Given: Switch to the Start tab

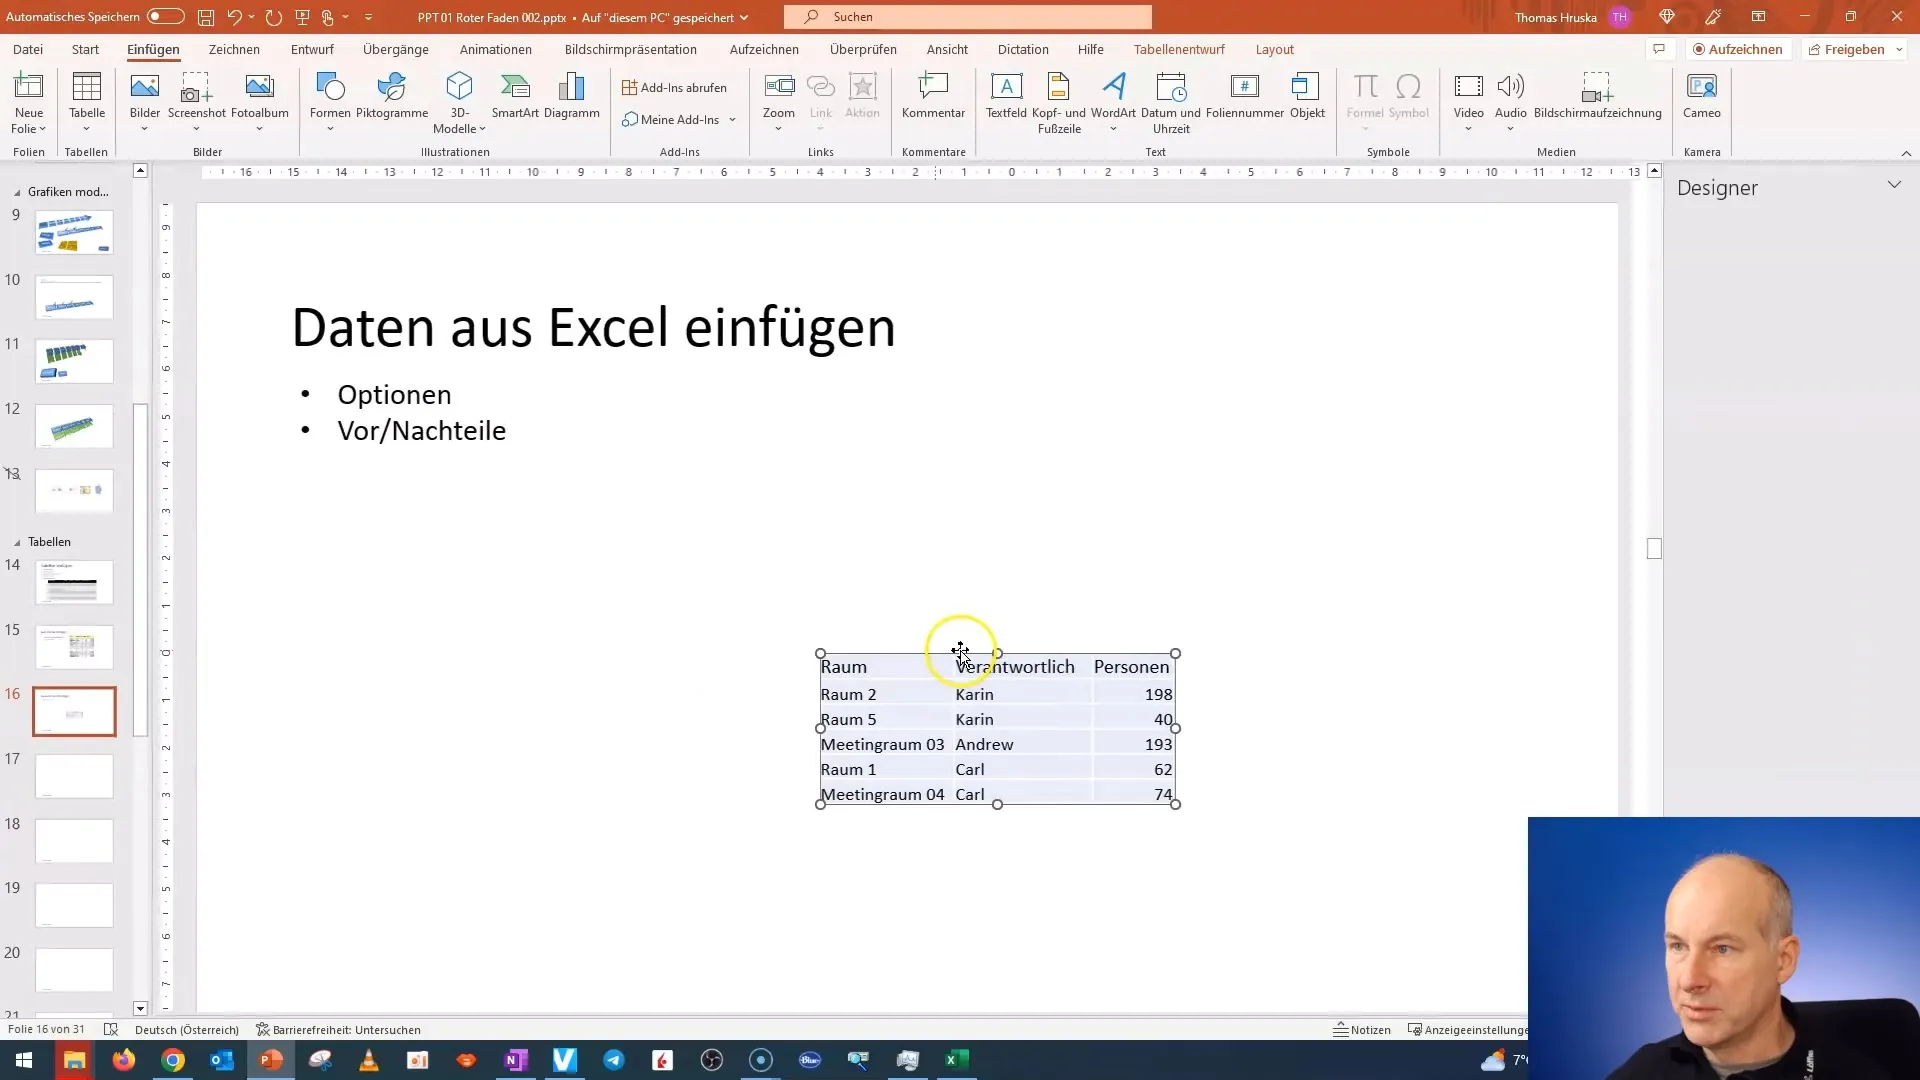Looking at the screenshot, I should pyautogui.click(x=85, y=49).
